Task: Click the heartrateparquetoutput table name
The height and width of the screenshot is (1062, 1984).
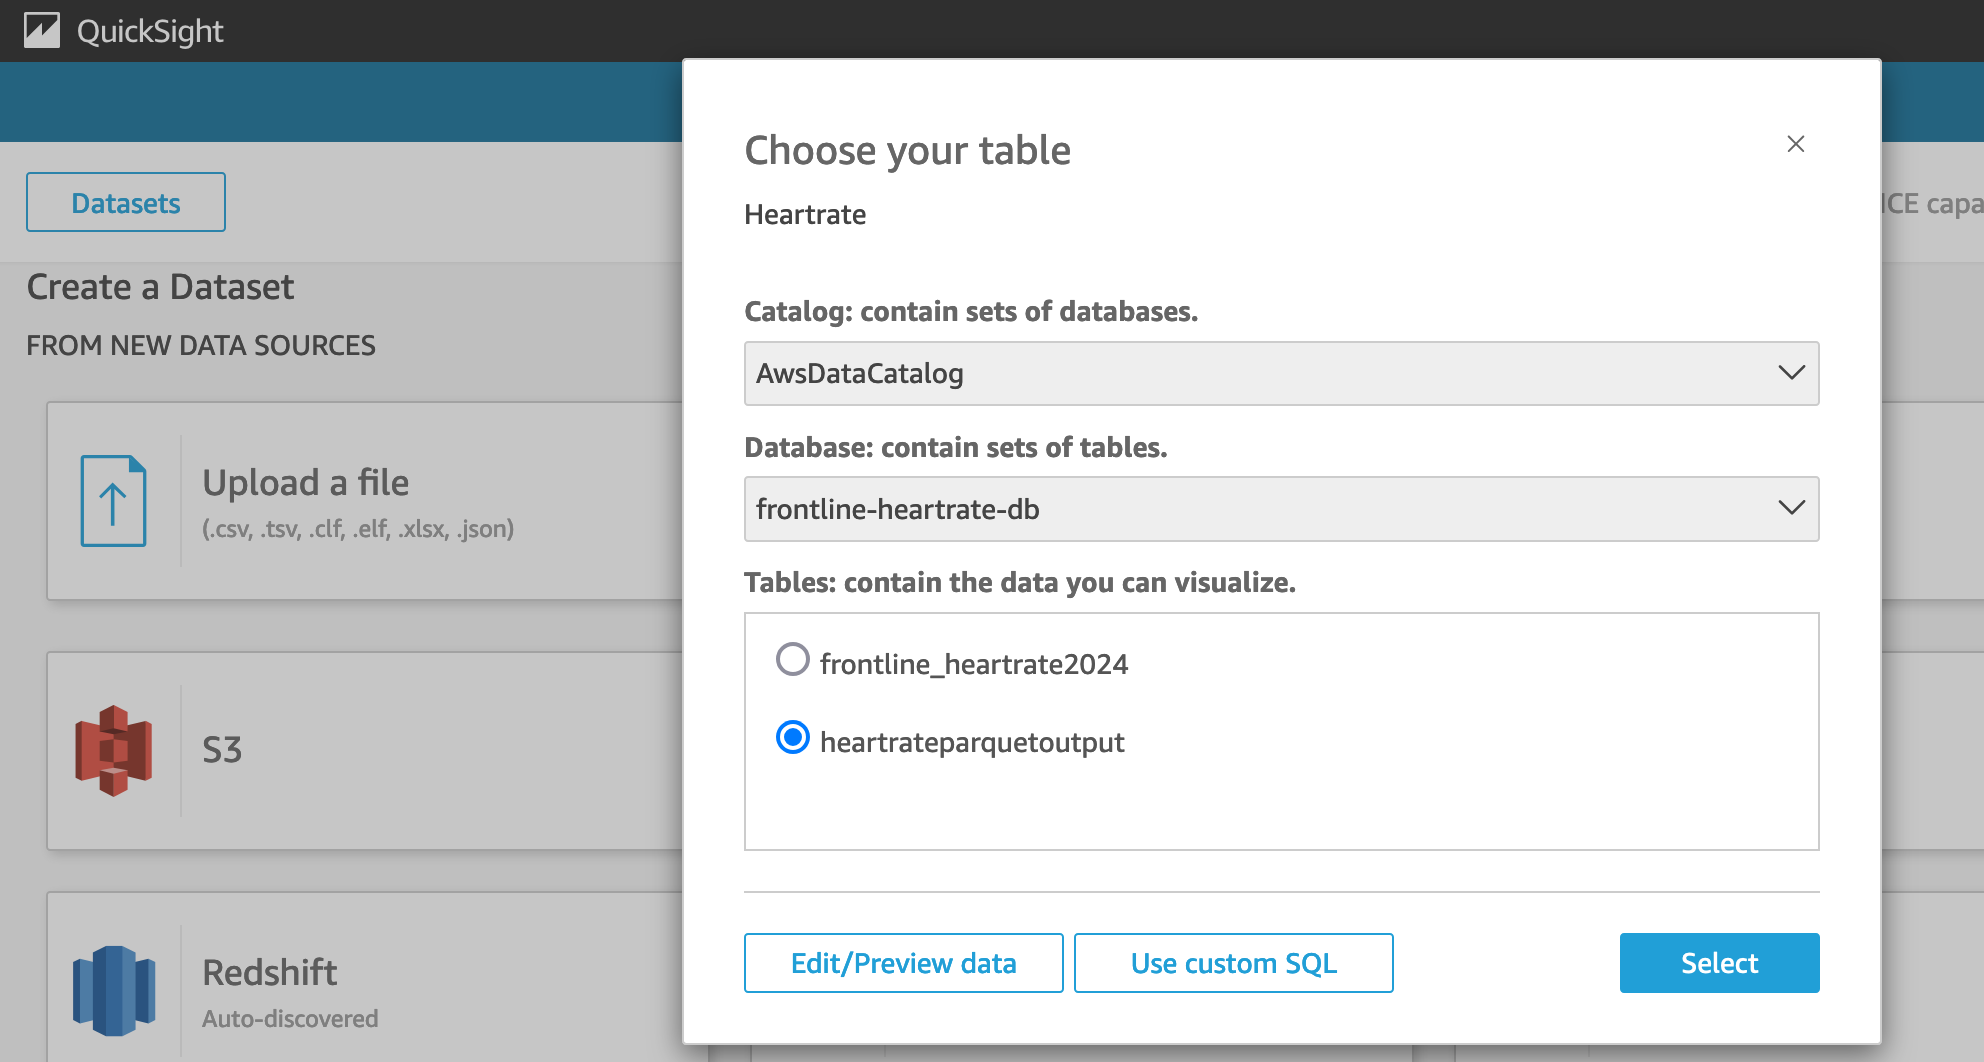Action: coord(972,742)
